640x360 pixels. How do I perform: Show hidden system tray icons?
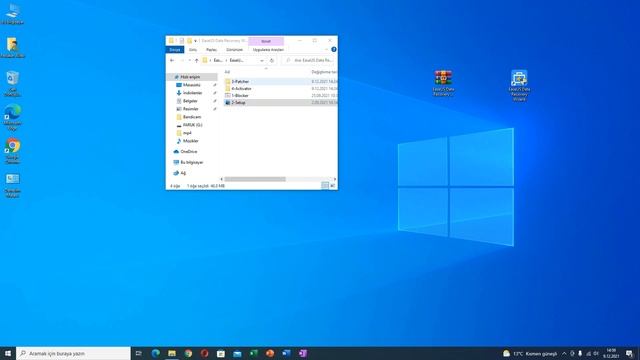[x=564, y=353]
